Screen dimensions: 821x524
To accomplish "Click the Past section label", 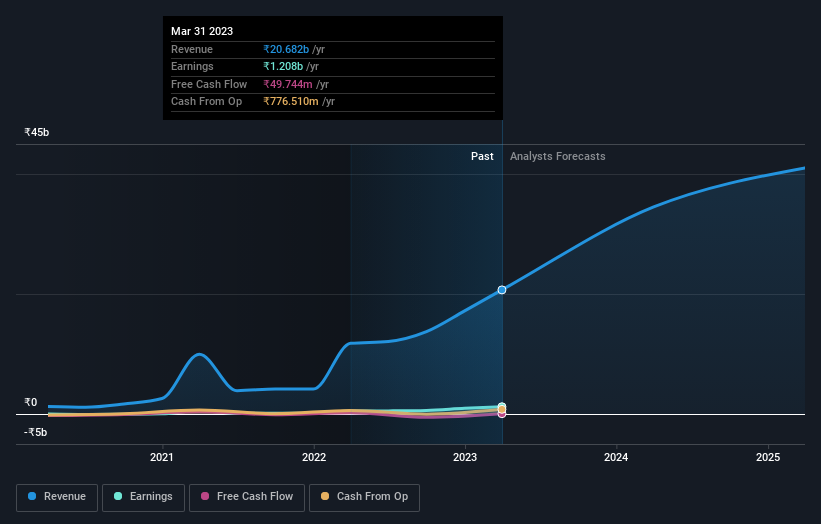I will (482, 157).
